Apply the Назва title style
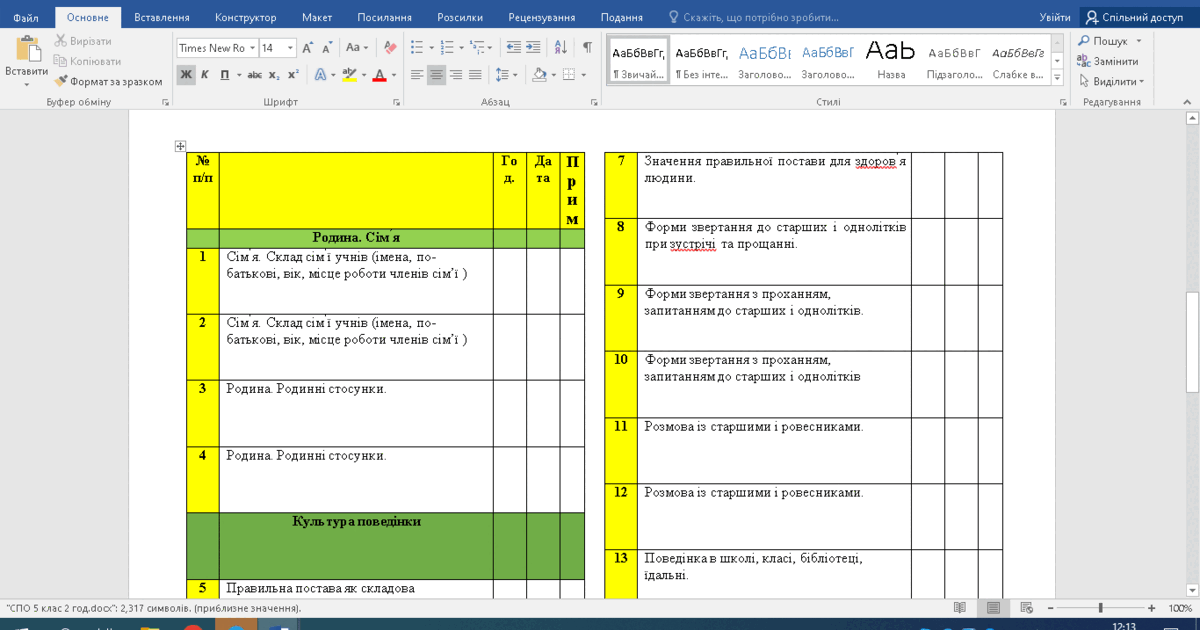This screenshot has width=1200, height=630. [x=891, y=61]
